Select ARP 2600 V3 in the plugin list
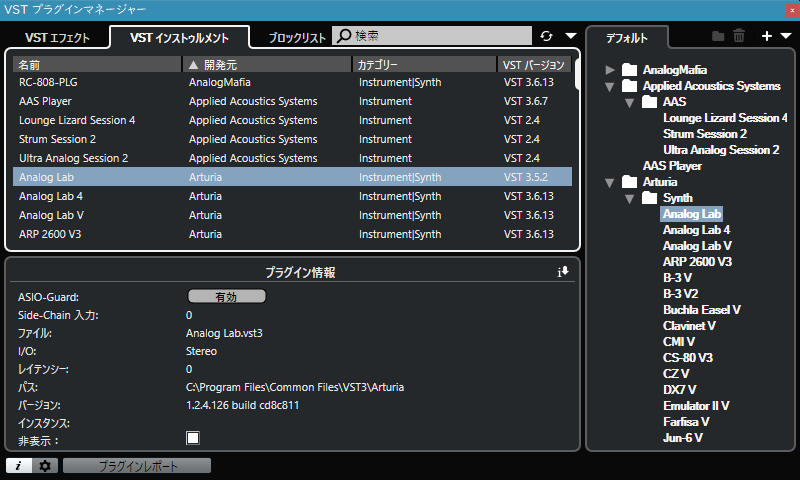800x480 pixels. (x=292, y=234)
